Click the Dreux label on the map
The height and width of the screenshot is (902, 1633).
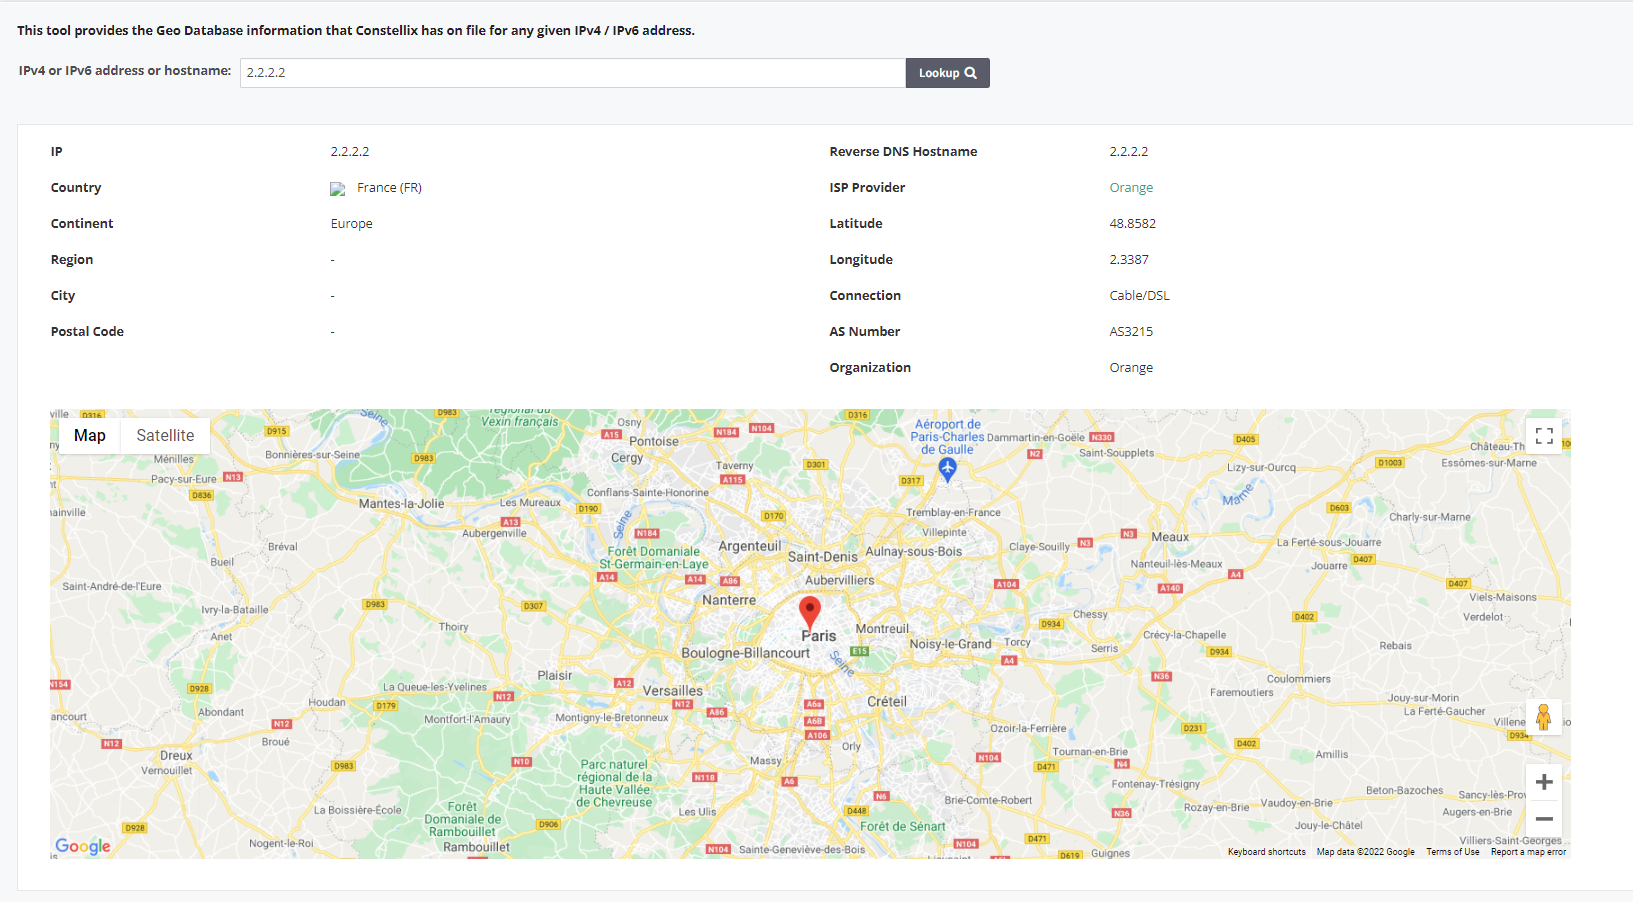tap(176, 756)
